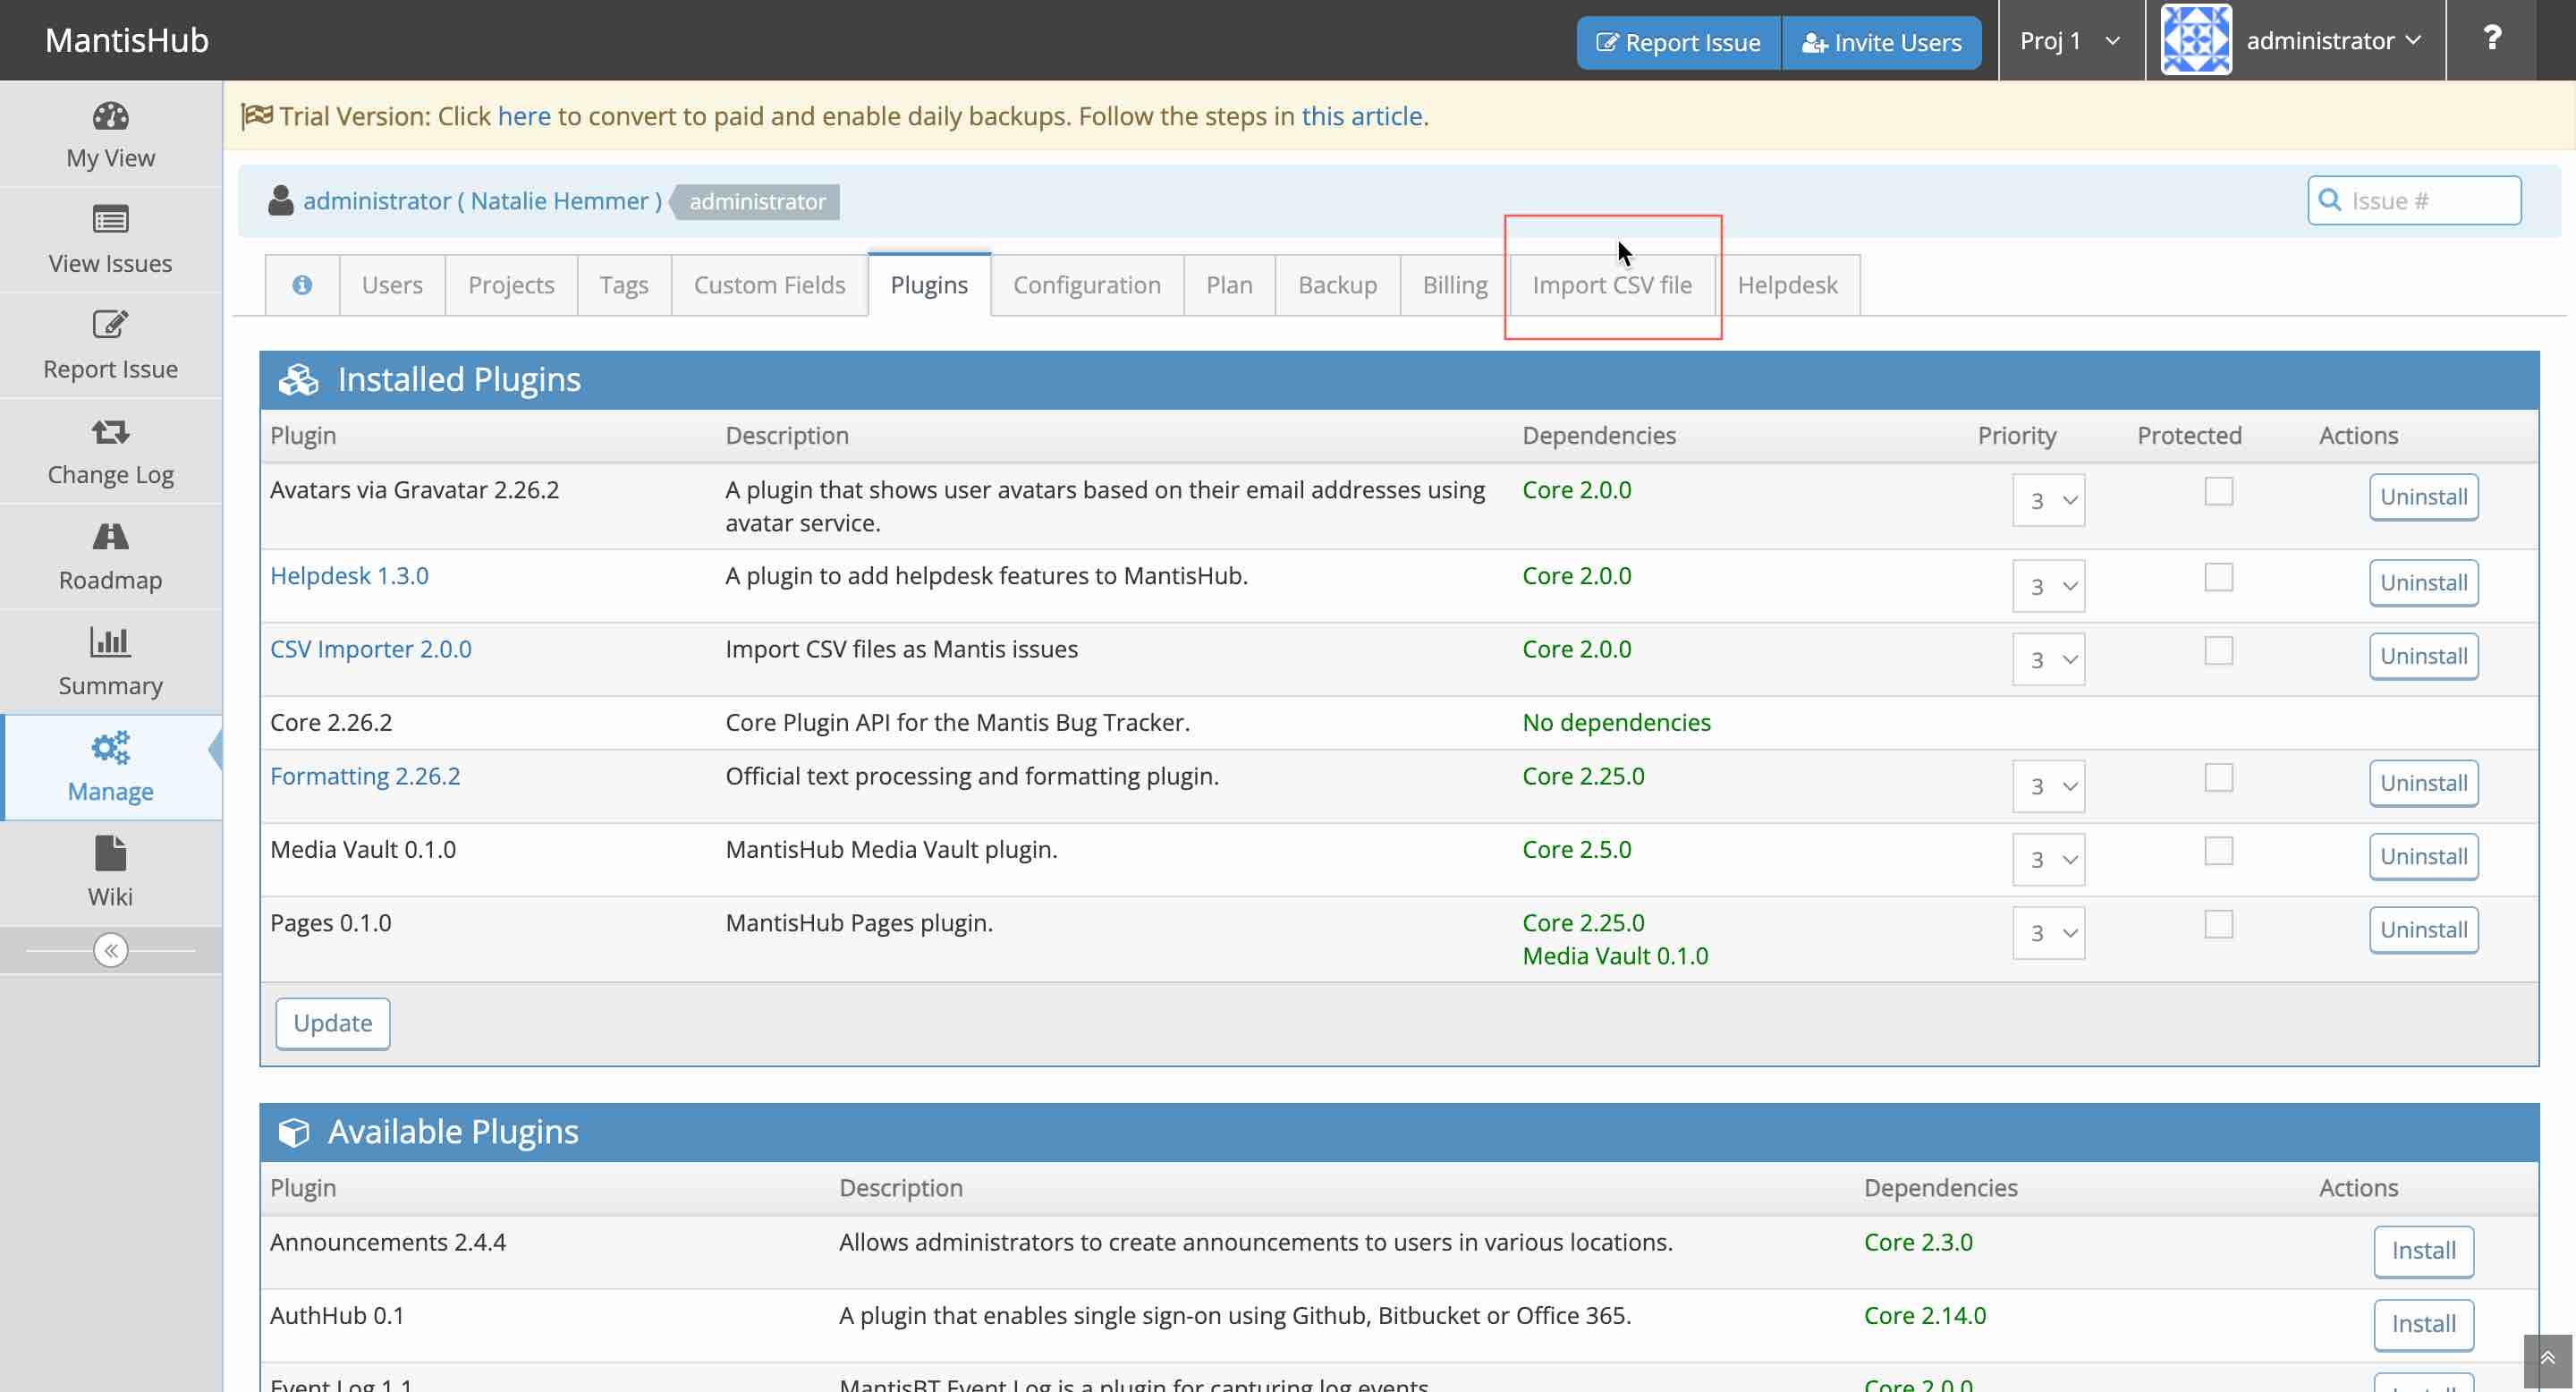Open Report Issue sidebar icon

point(110,324)
